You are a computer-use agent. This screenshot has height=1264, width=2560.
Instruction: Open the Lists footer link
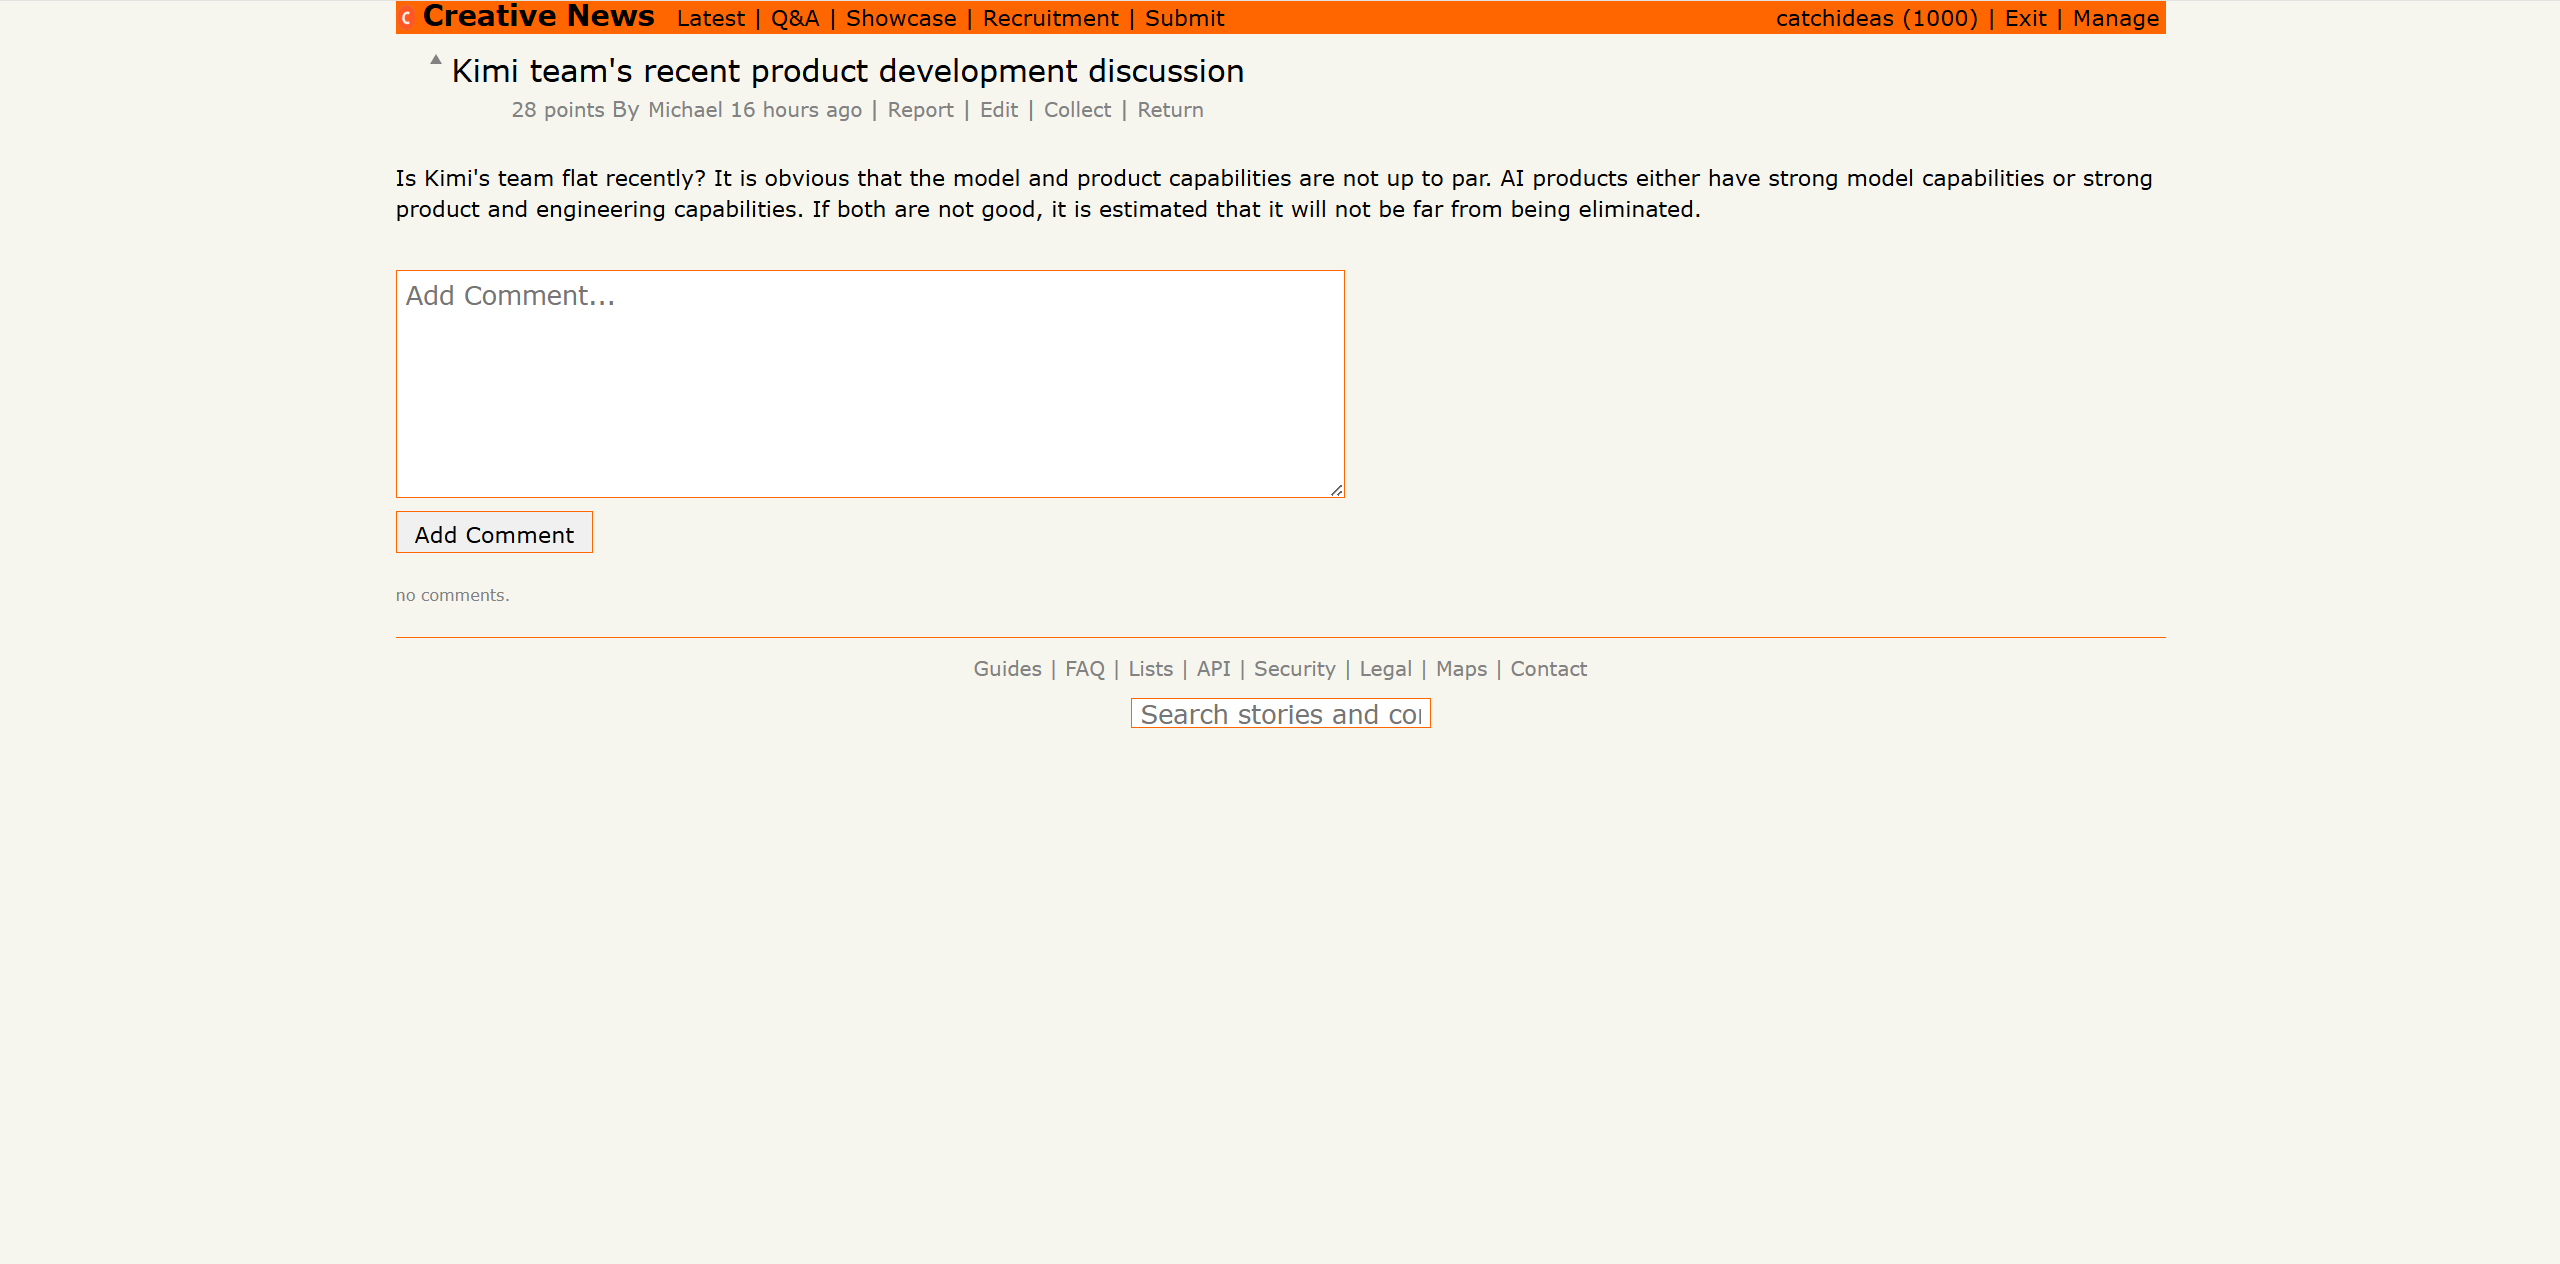point(1150,669)
